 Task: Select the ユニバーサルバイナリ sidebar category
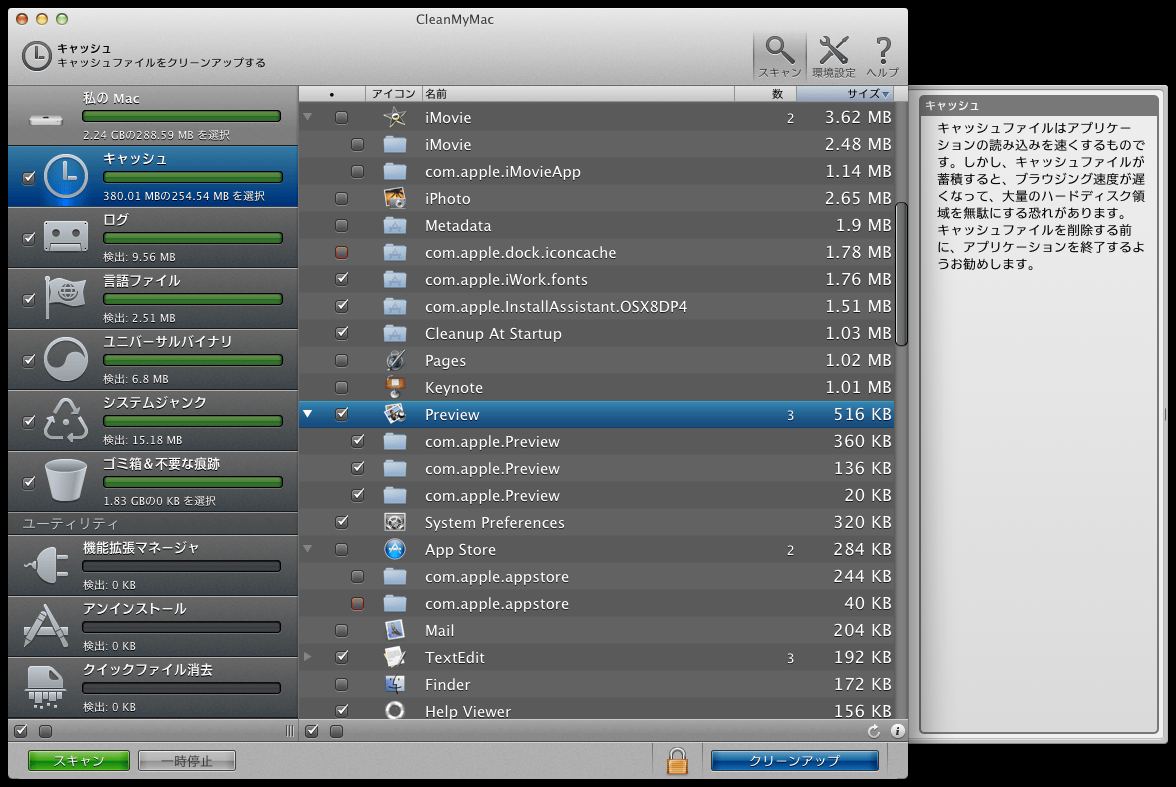click(153, 359)
